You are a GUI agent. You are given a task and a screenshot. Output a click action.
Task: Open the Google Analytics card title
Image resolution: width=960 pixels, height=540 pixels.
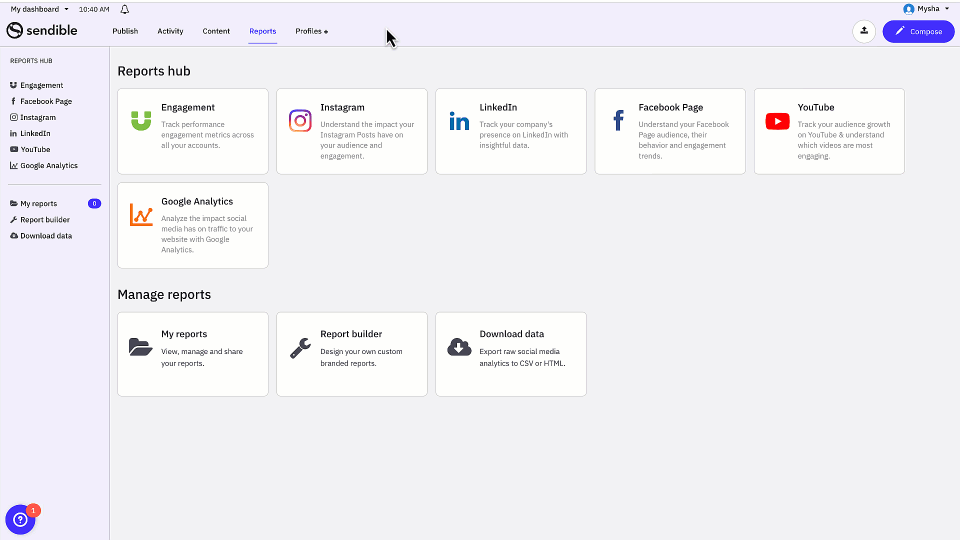coord(197,201)
